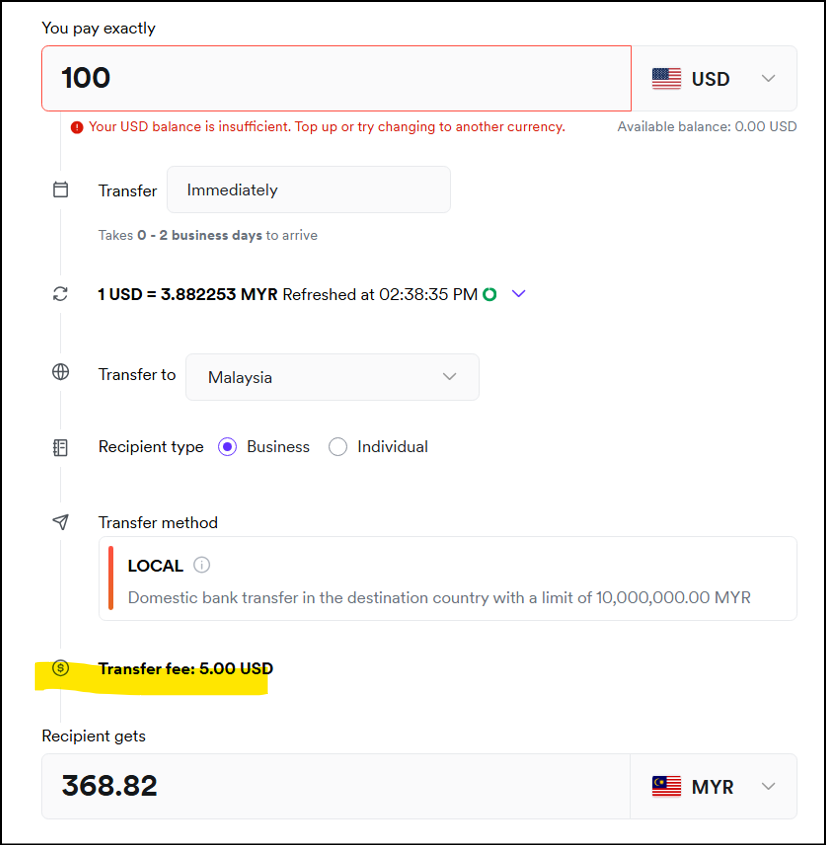
Task: Click the calendar icon beside Transfer
Action: point(61,190)
